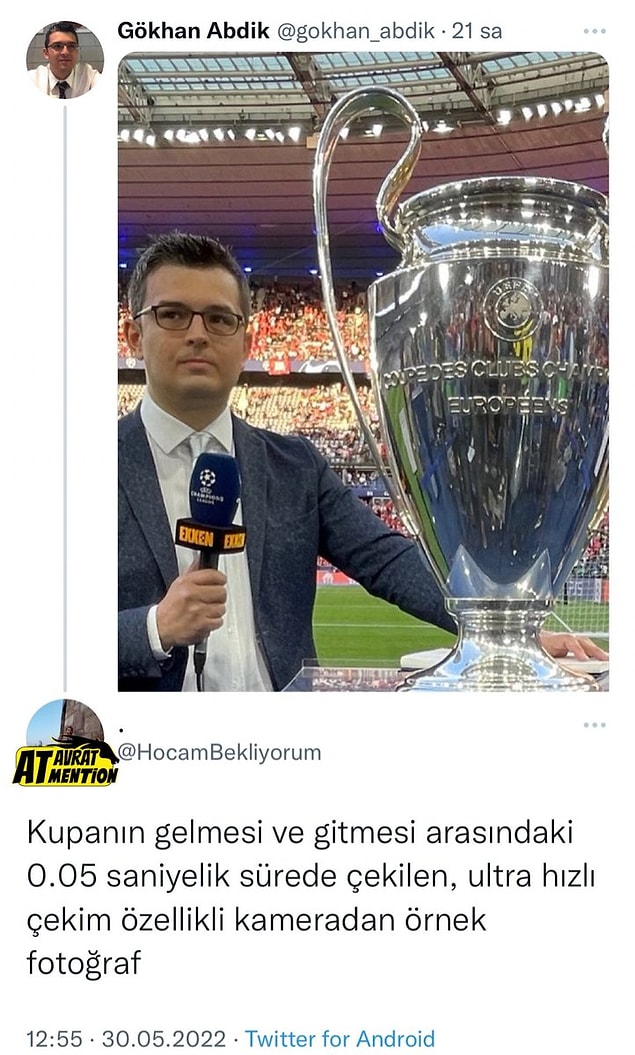The image size is (635, 1055).
Task: Click the 21 sa timestamp
Action: point(477,31)
